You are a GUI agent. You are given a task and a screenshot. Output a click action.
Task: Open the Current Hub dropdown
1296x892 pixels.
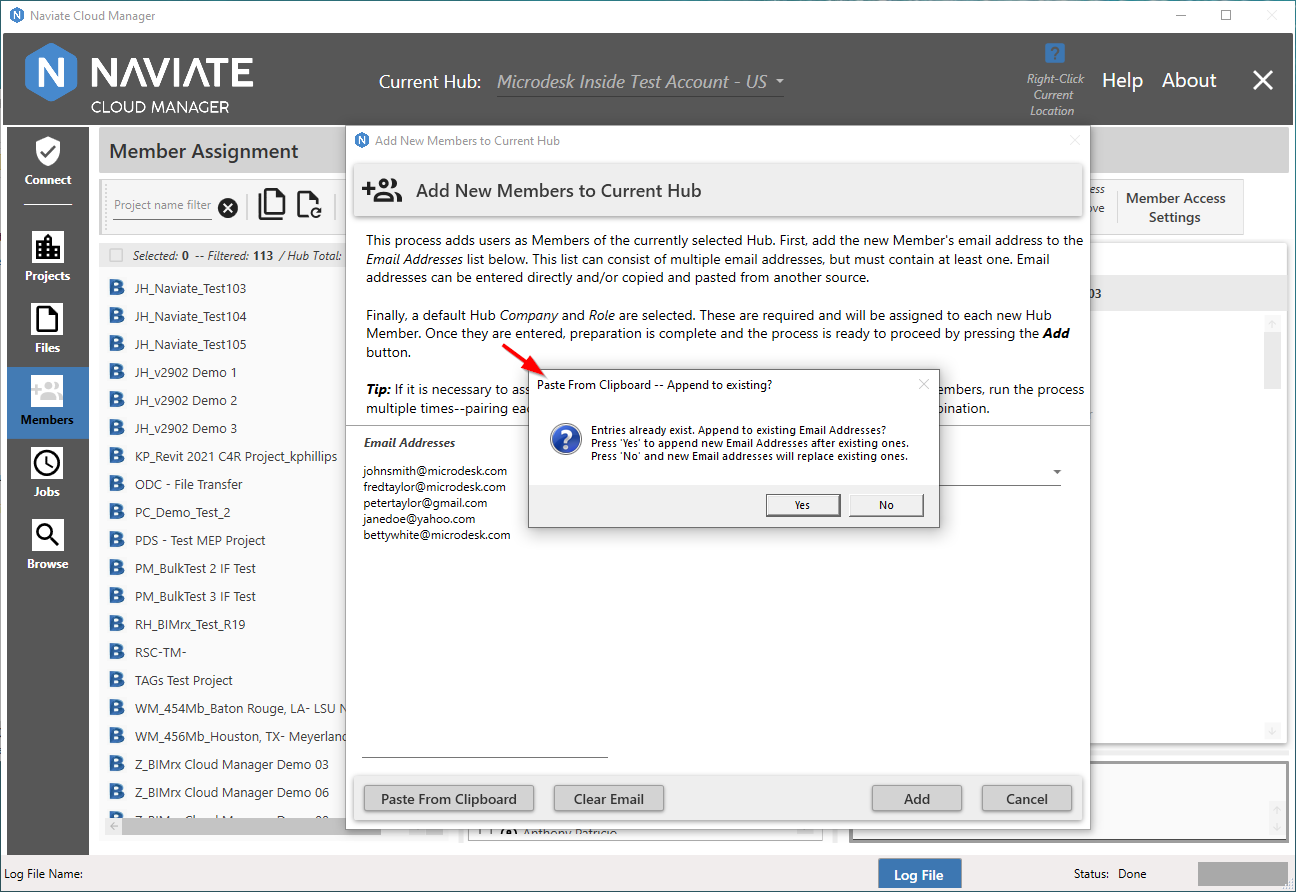(x=640, y=82)
